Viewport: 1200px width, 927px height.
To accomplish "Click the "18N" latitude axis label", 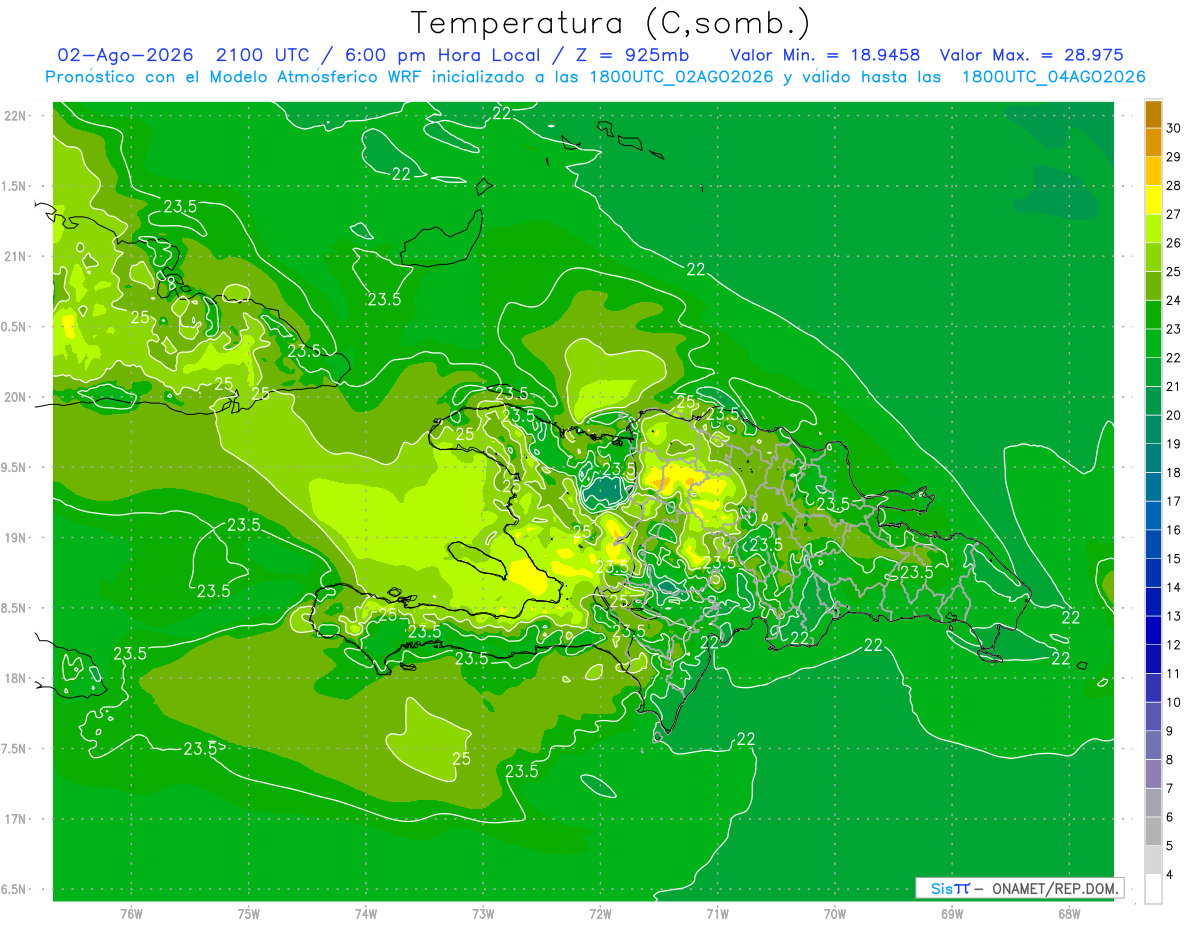I will [17, 679].
